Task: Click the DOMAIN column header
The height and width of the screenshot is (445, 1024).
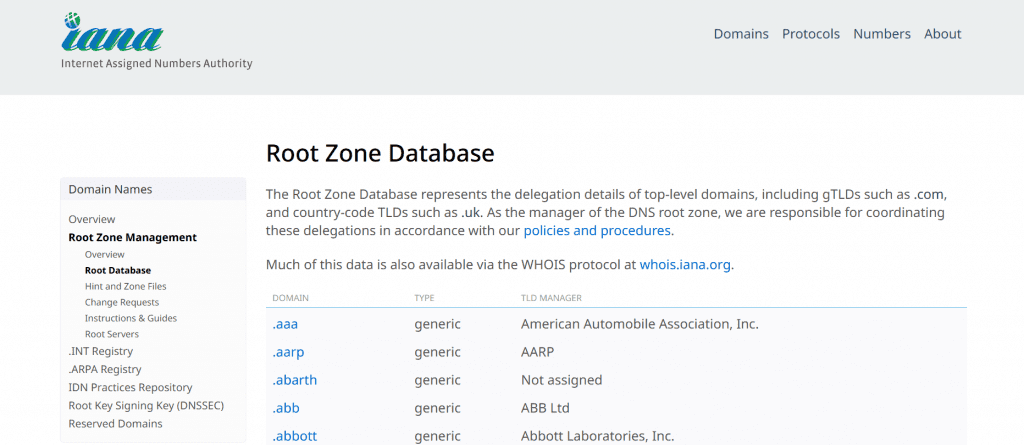Action: pos(291,298)
